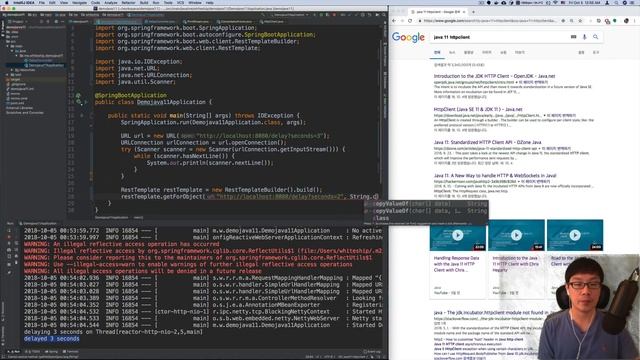Open the Project view selector dropdown
Image resolution: width=640 pixels, height=360 pixels.
pyautogui.click(x=18, y=22)
